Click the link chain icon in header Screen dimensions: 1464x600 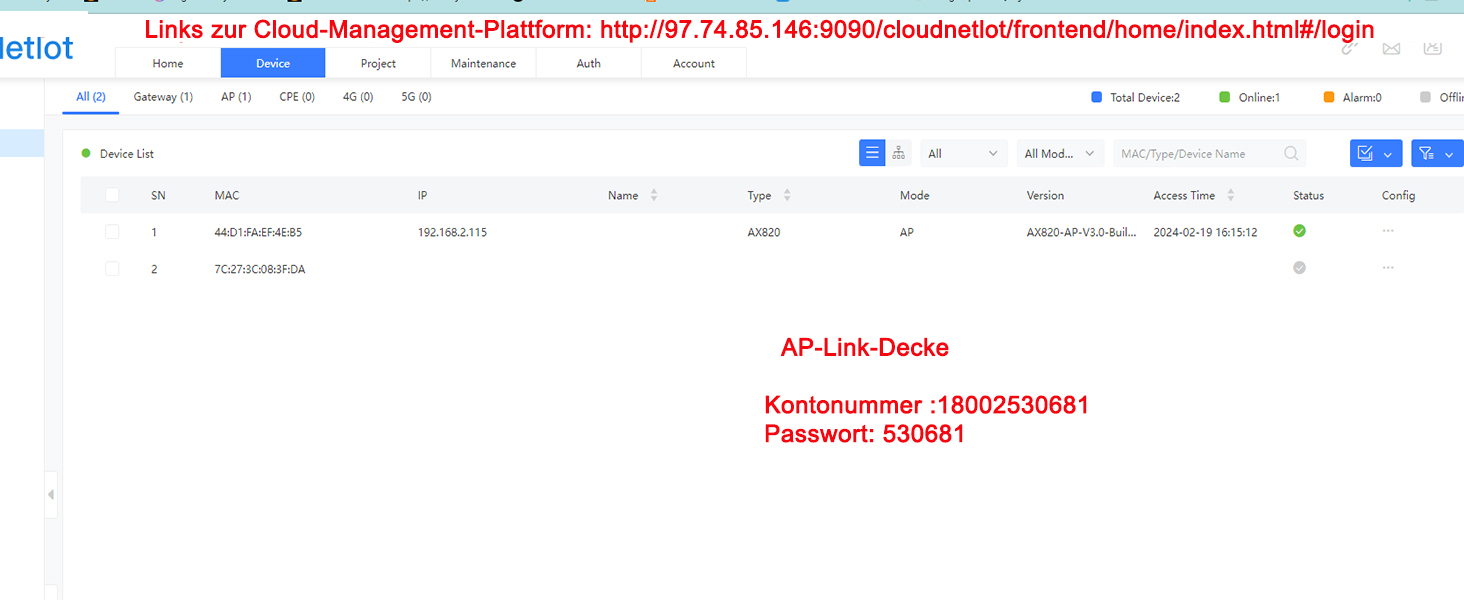point(1349,47)
